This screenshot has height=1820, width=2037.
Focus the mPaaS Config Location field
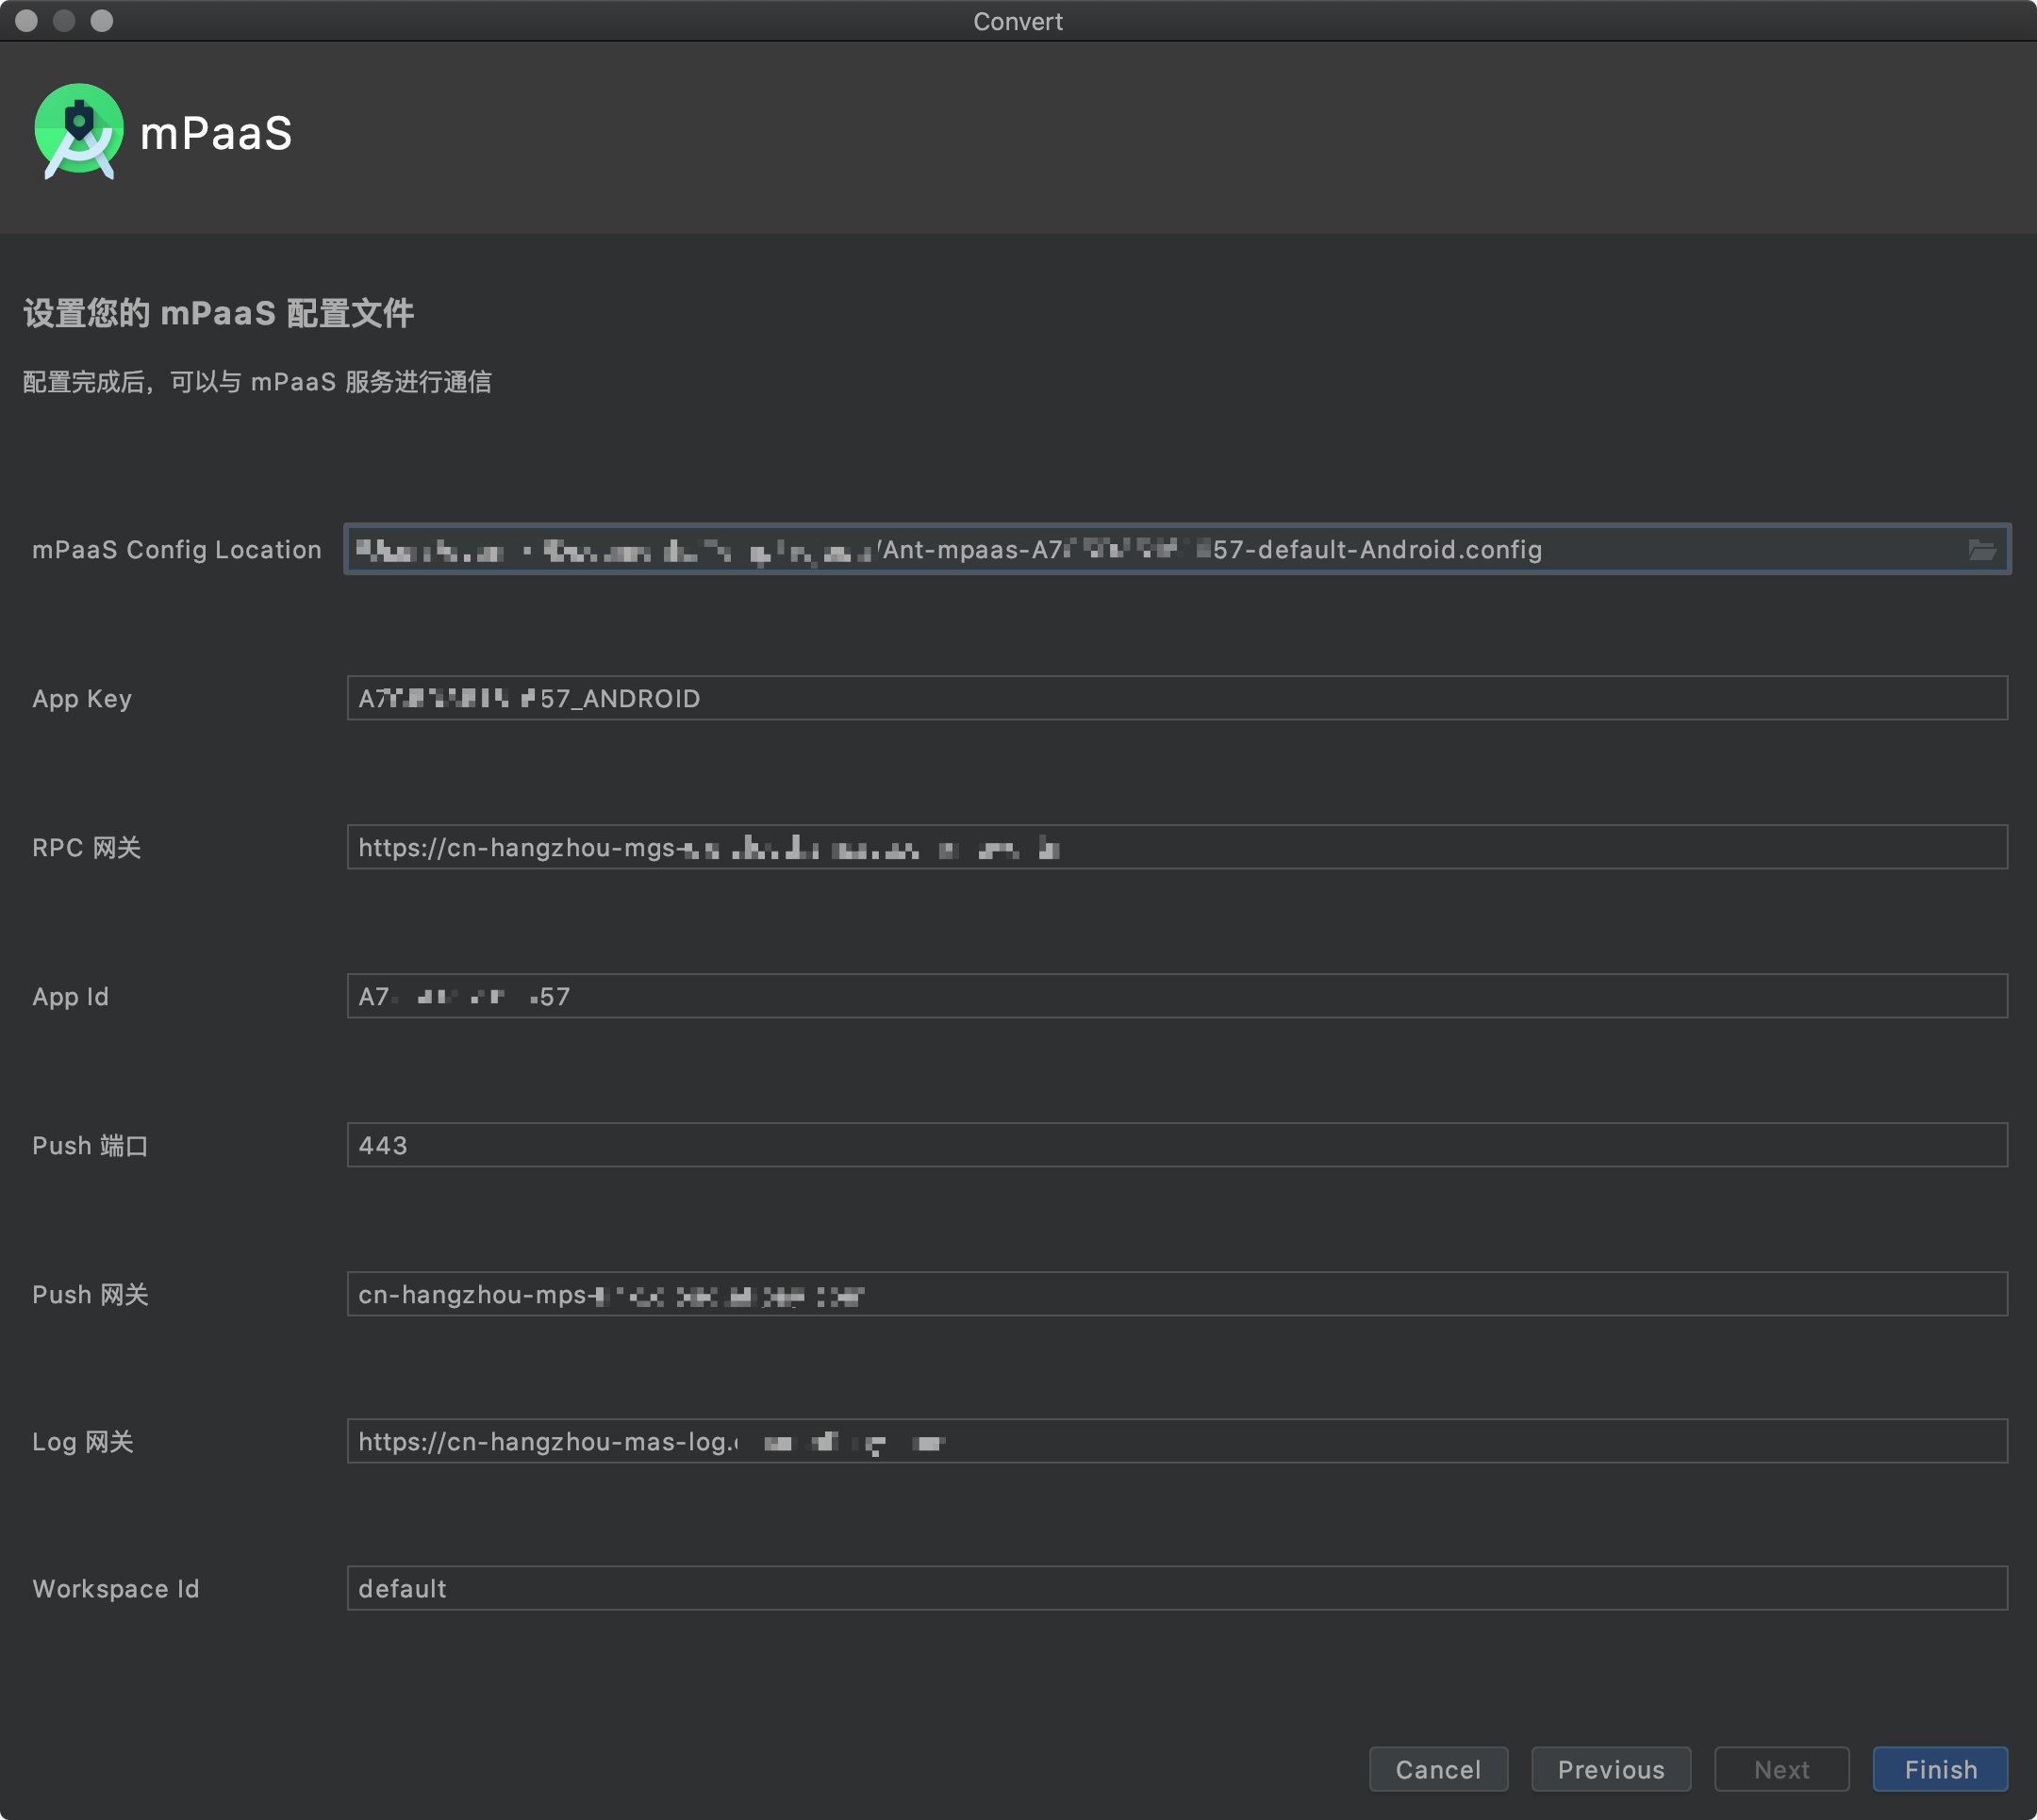(x=1177, y=549)
